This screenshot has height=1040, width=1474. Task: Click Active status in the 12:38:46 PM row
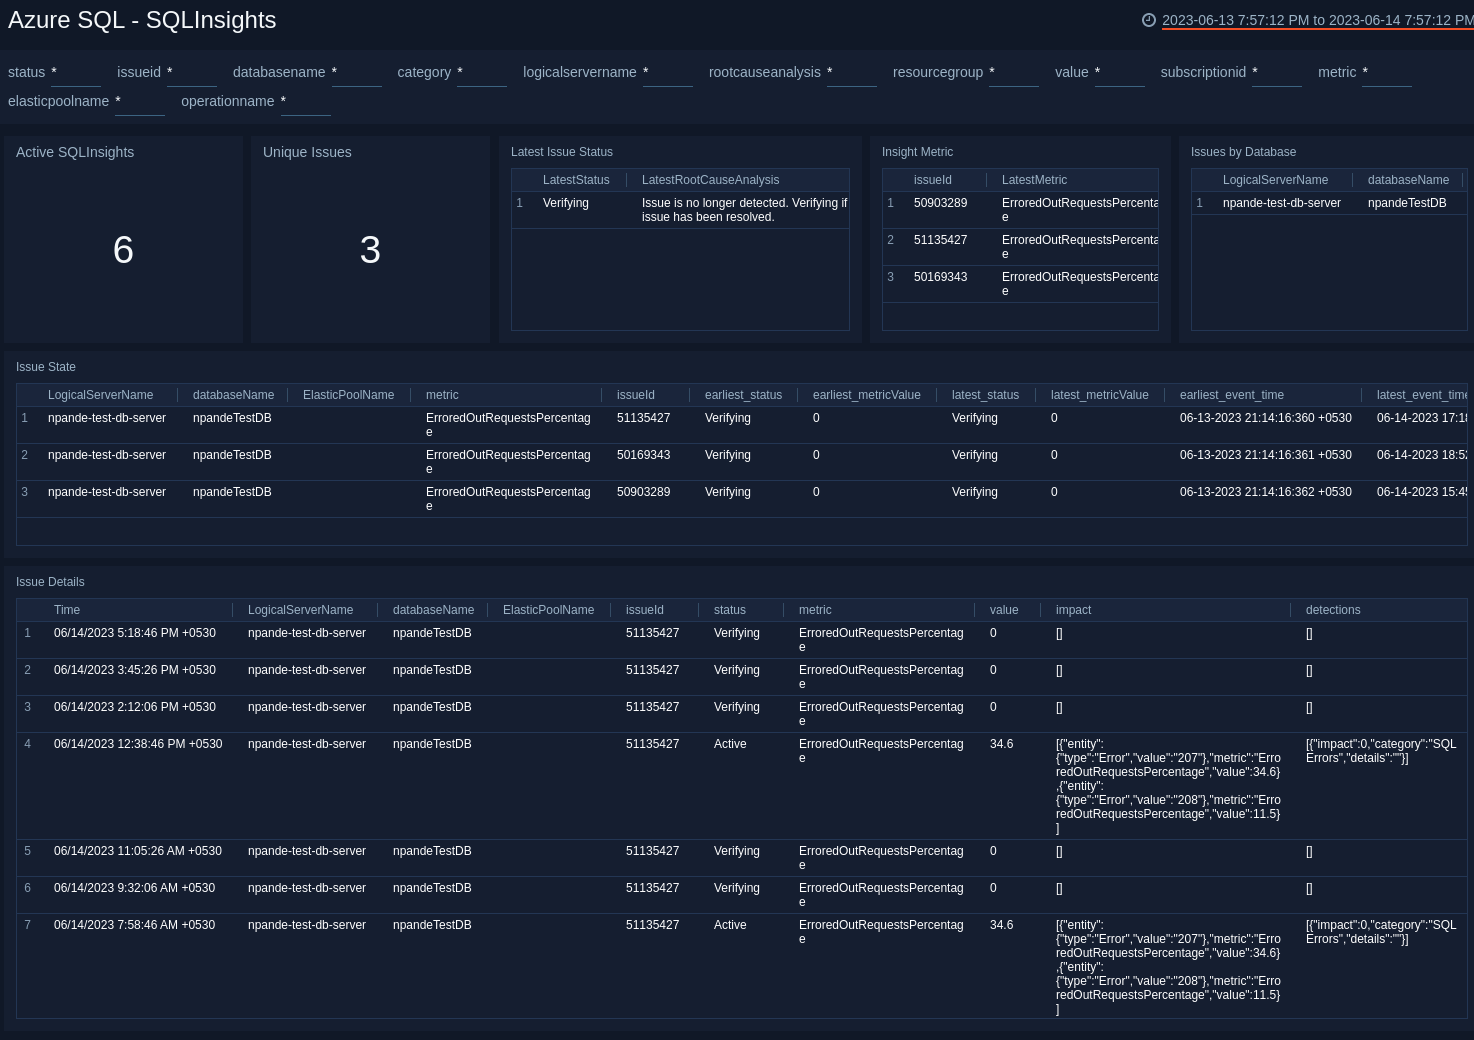click(730, 744)
